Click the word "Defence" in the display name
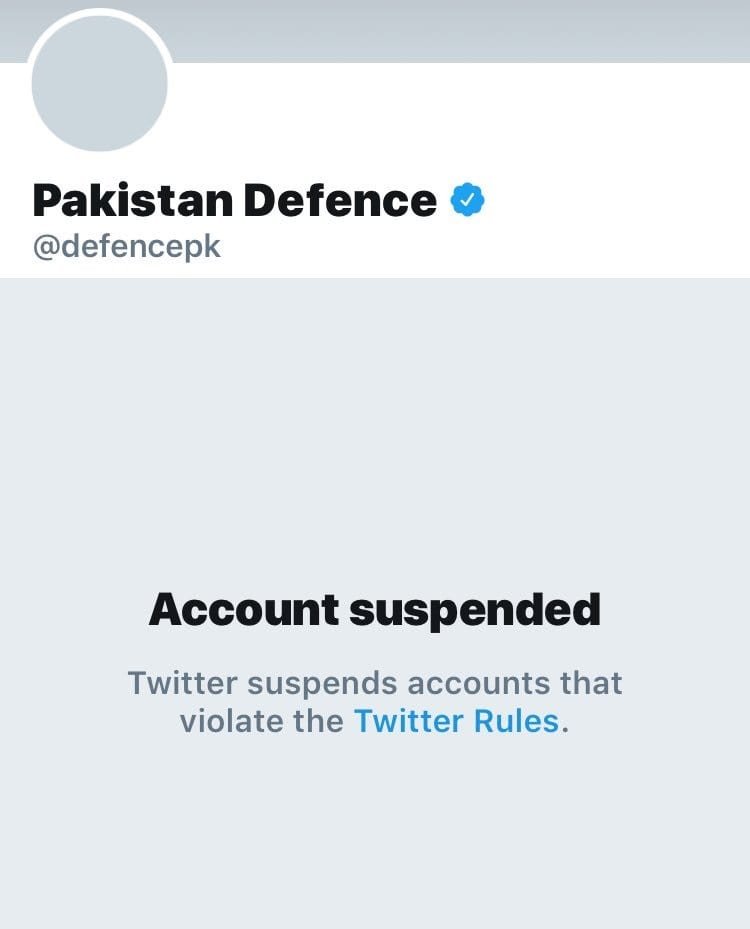 340,200
